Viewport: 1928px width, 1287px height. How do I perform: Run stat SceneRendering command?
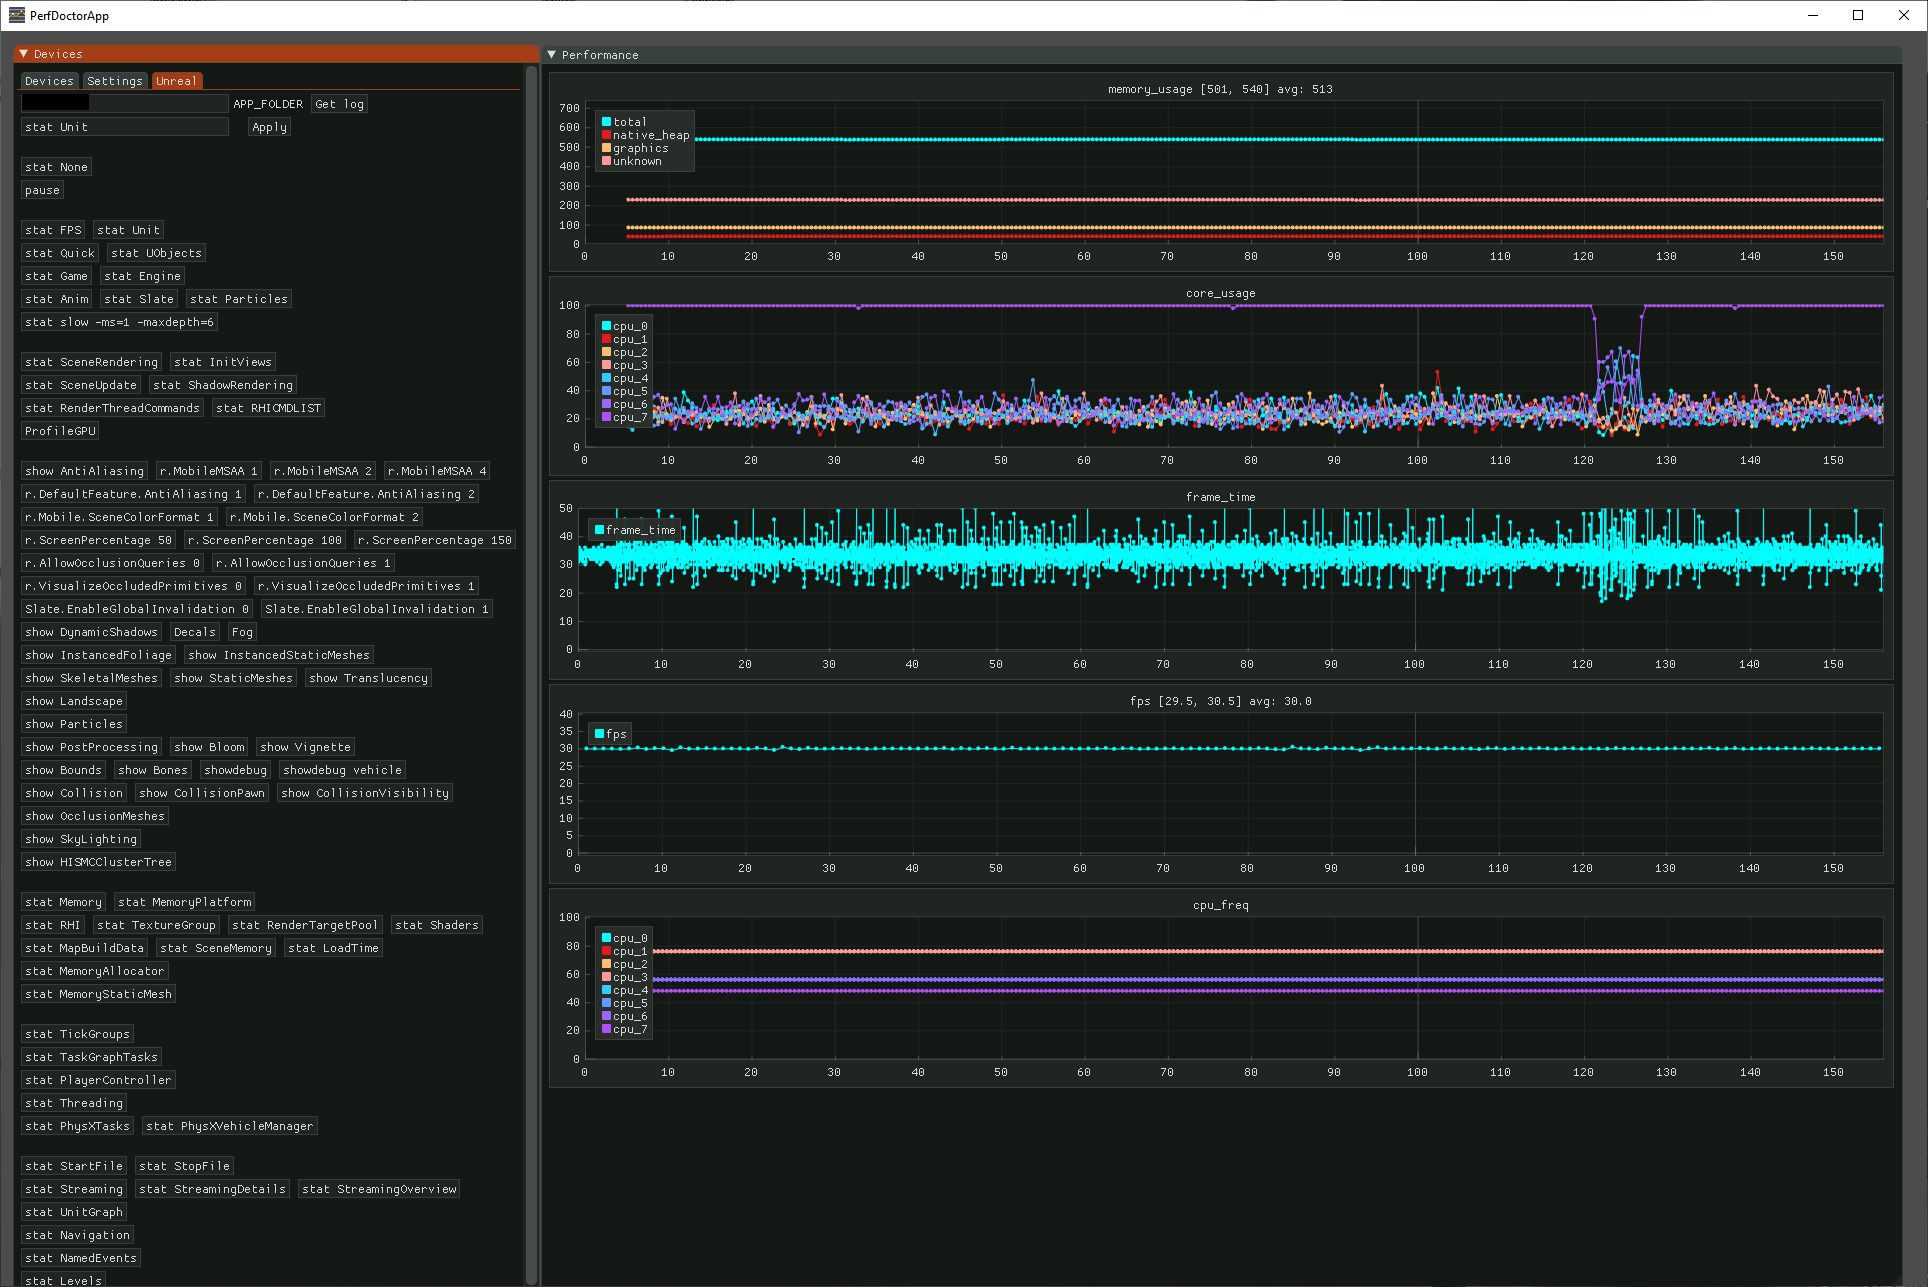[x=91, y=362]
